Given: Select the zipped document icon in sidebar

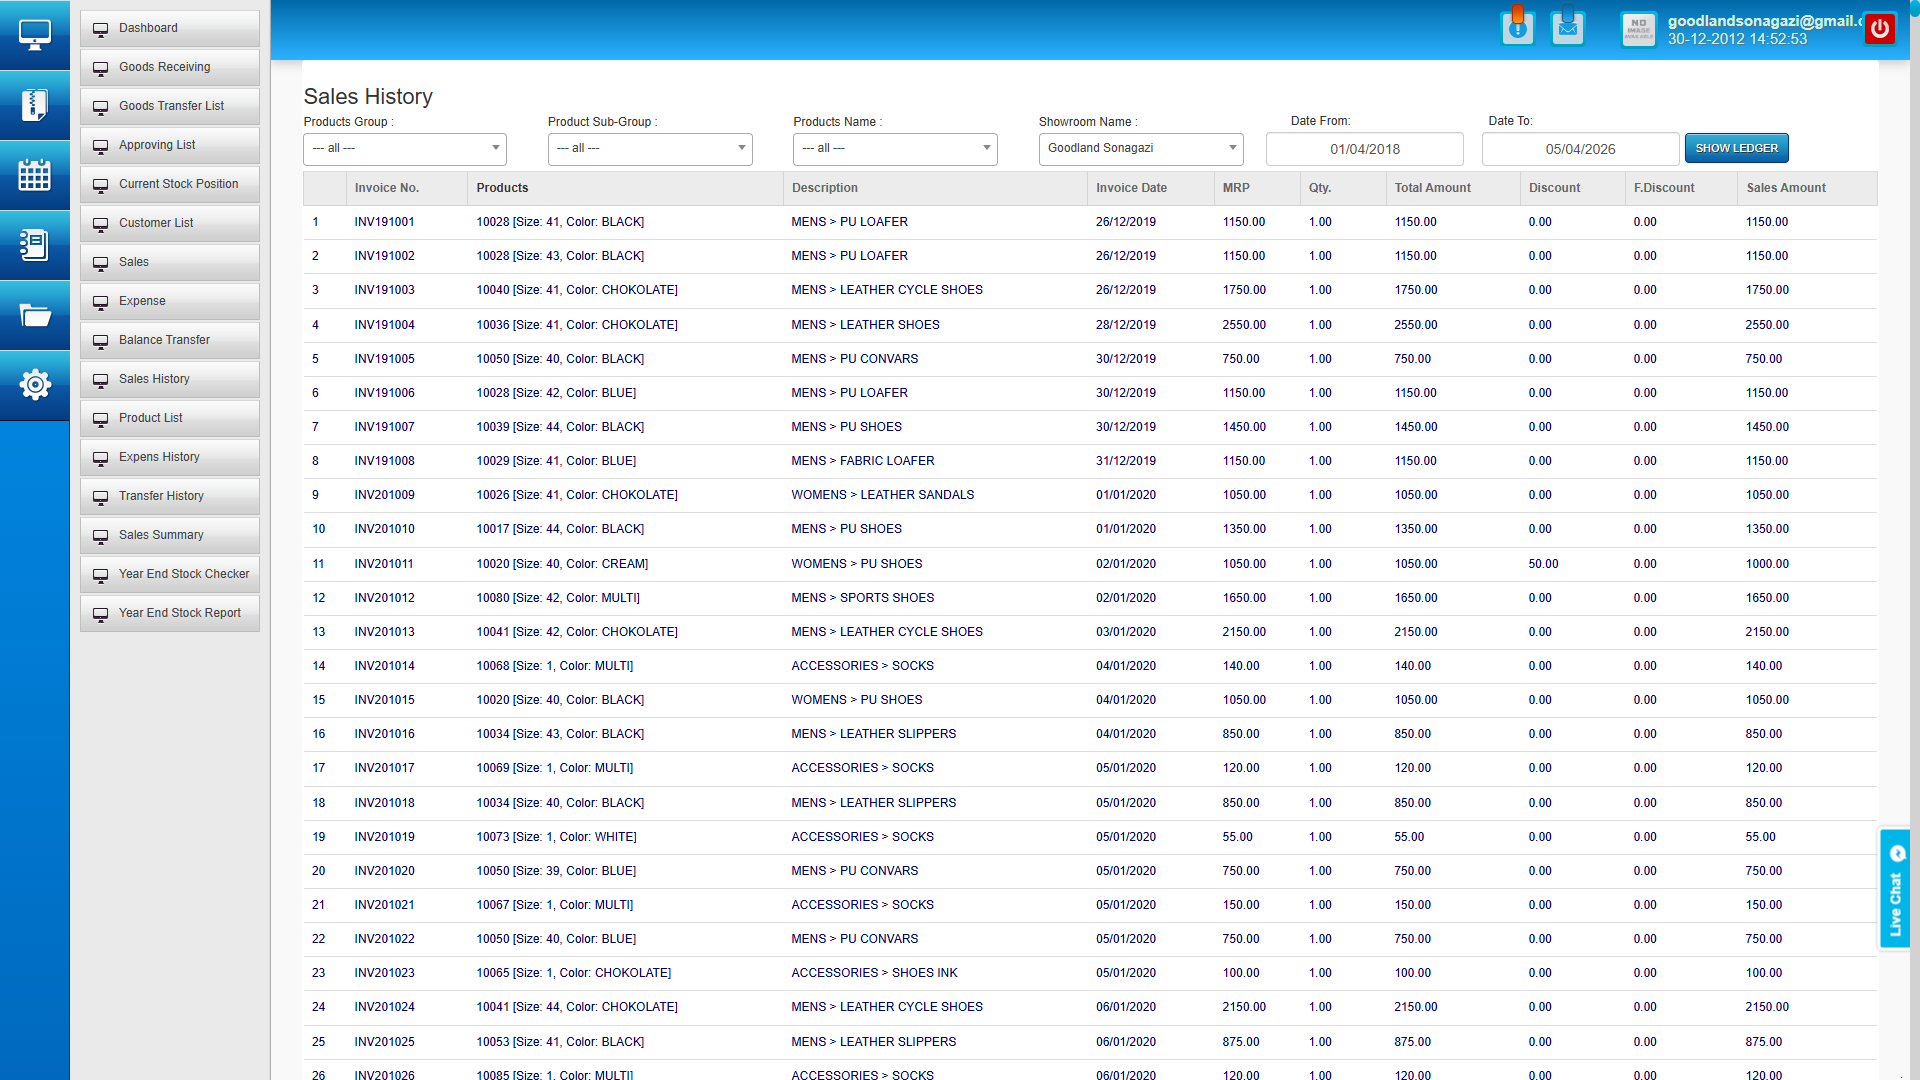Looking at the screenshot, I should 35,103.
